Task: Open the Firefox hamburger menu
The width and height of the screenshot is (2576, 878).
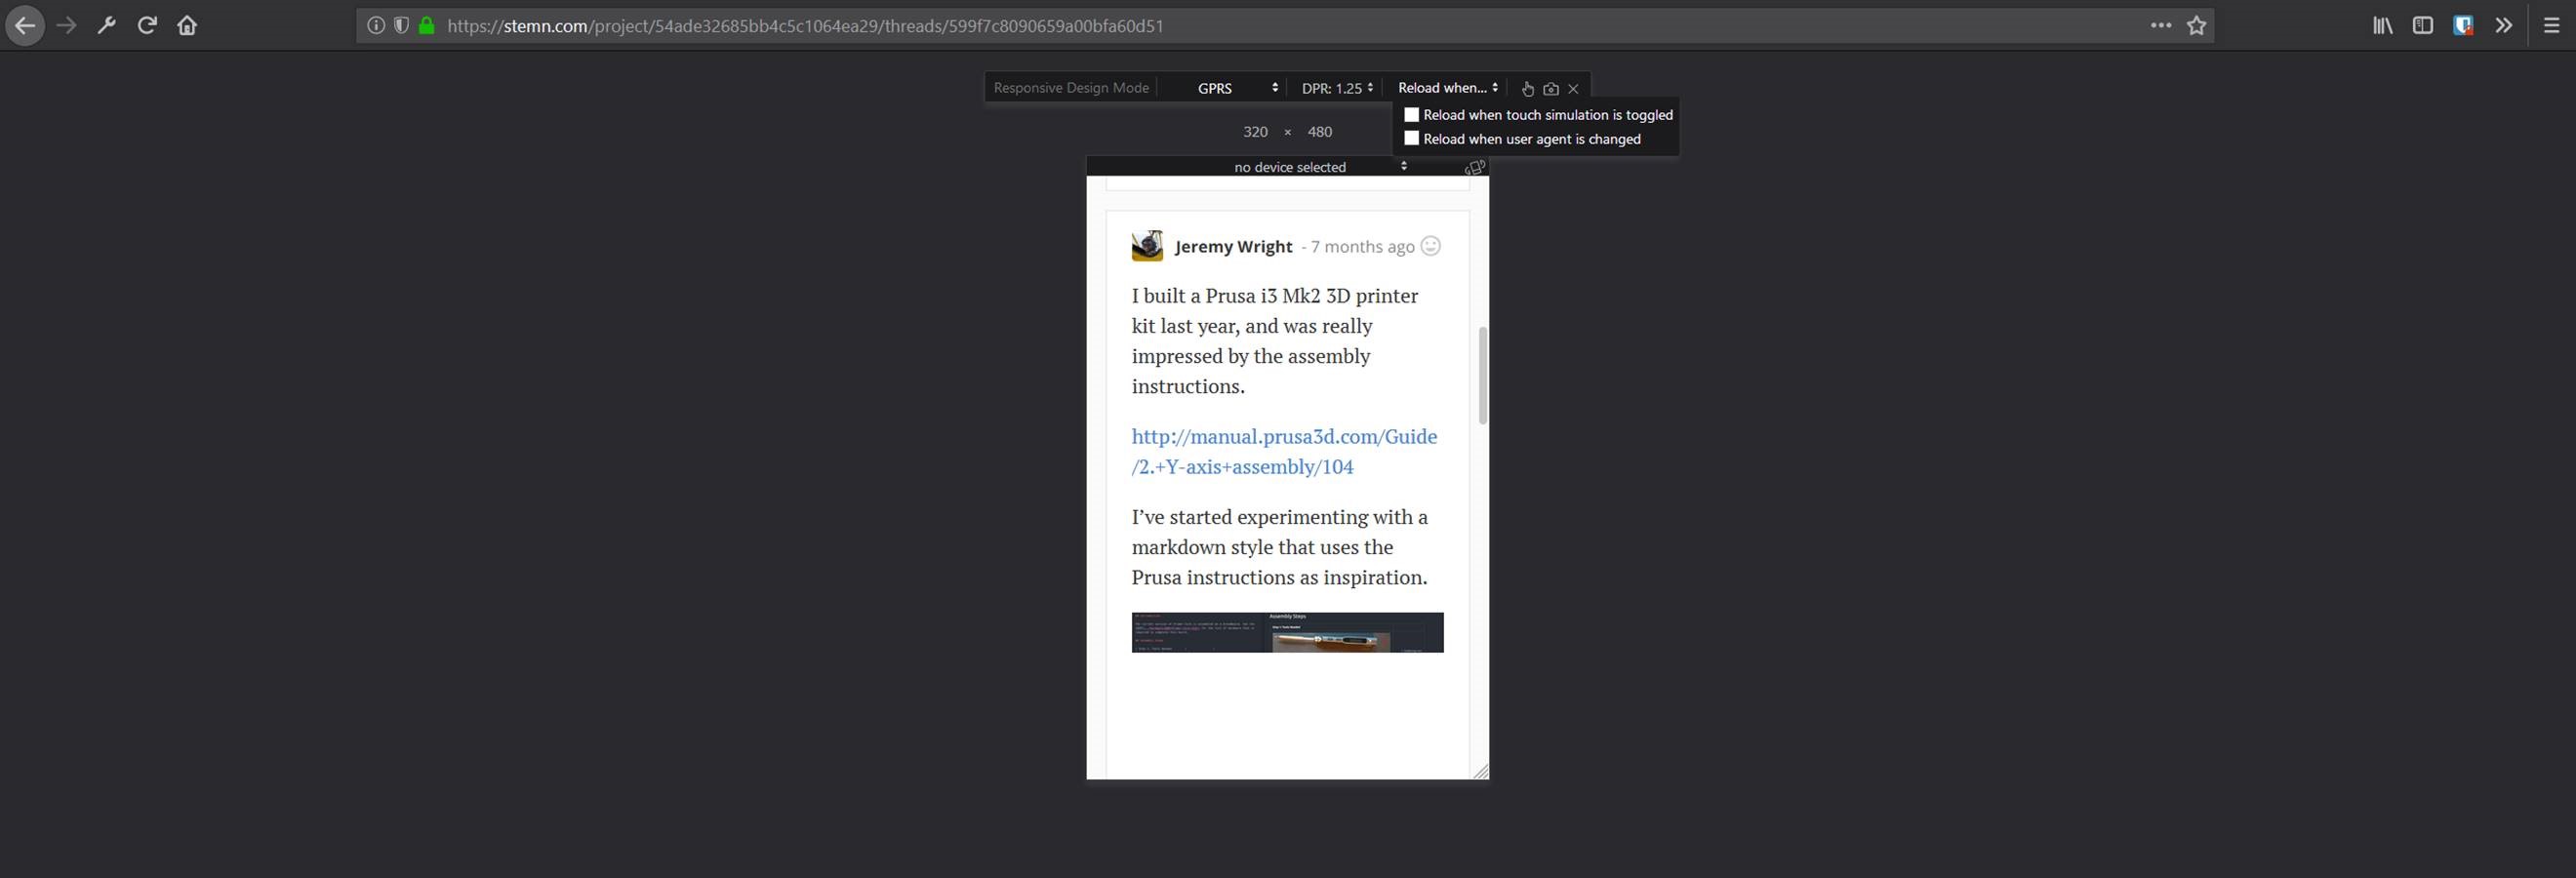Action: coord(2551,25)
